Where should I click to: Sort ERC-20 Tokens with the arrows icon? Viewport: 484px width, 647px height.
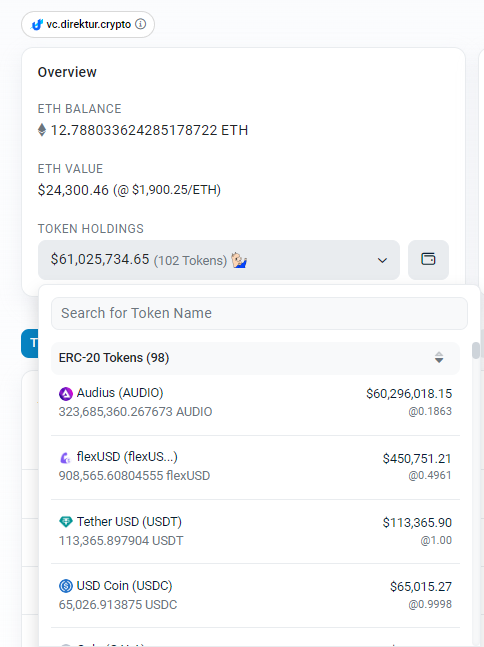[439, 357]
